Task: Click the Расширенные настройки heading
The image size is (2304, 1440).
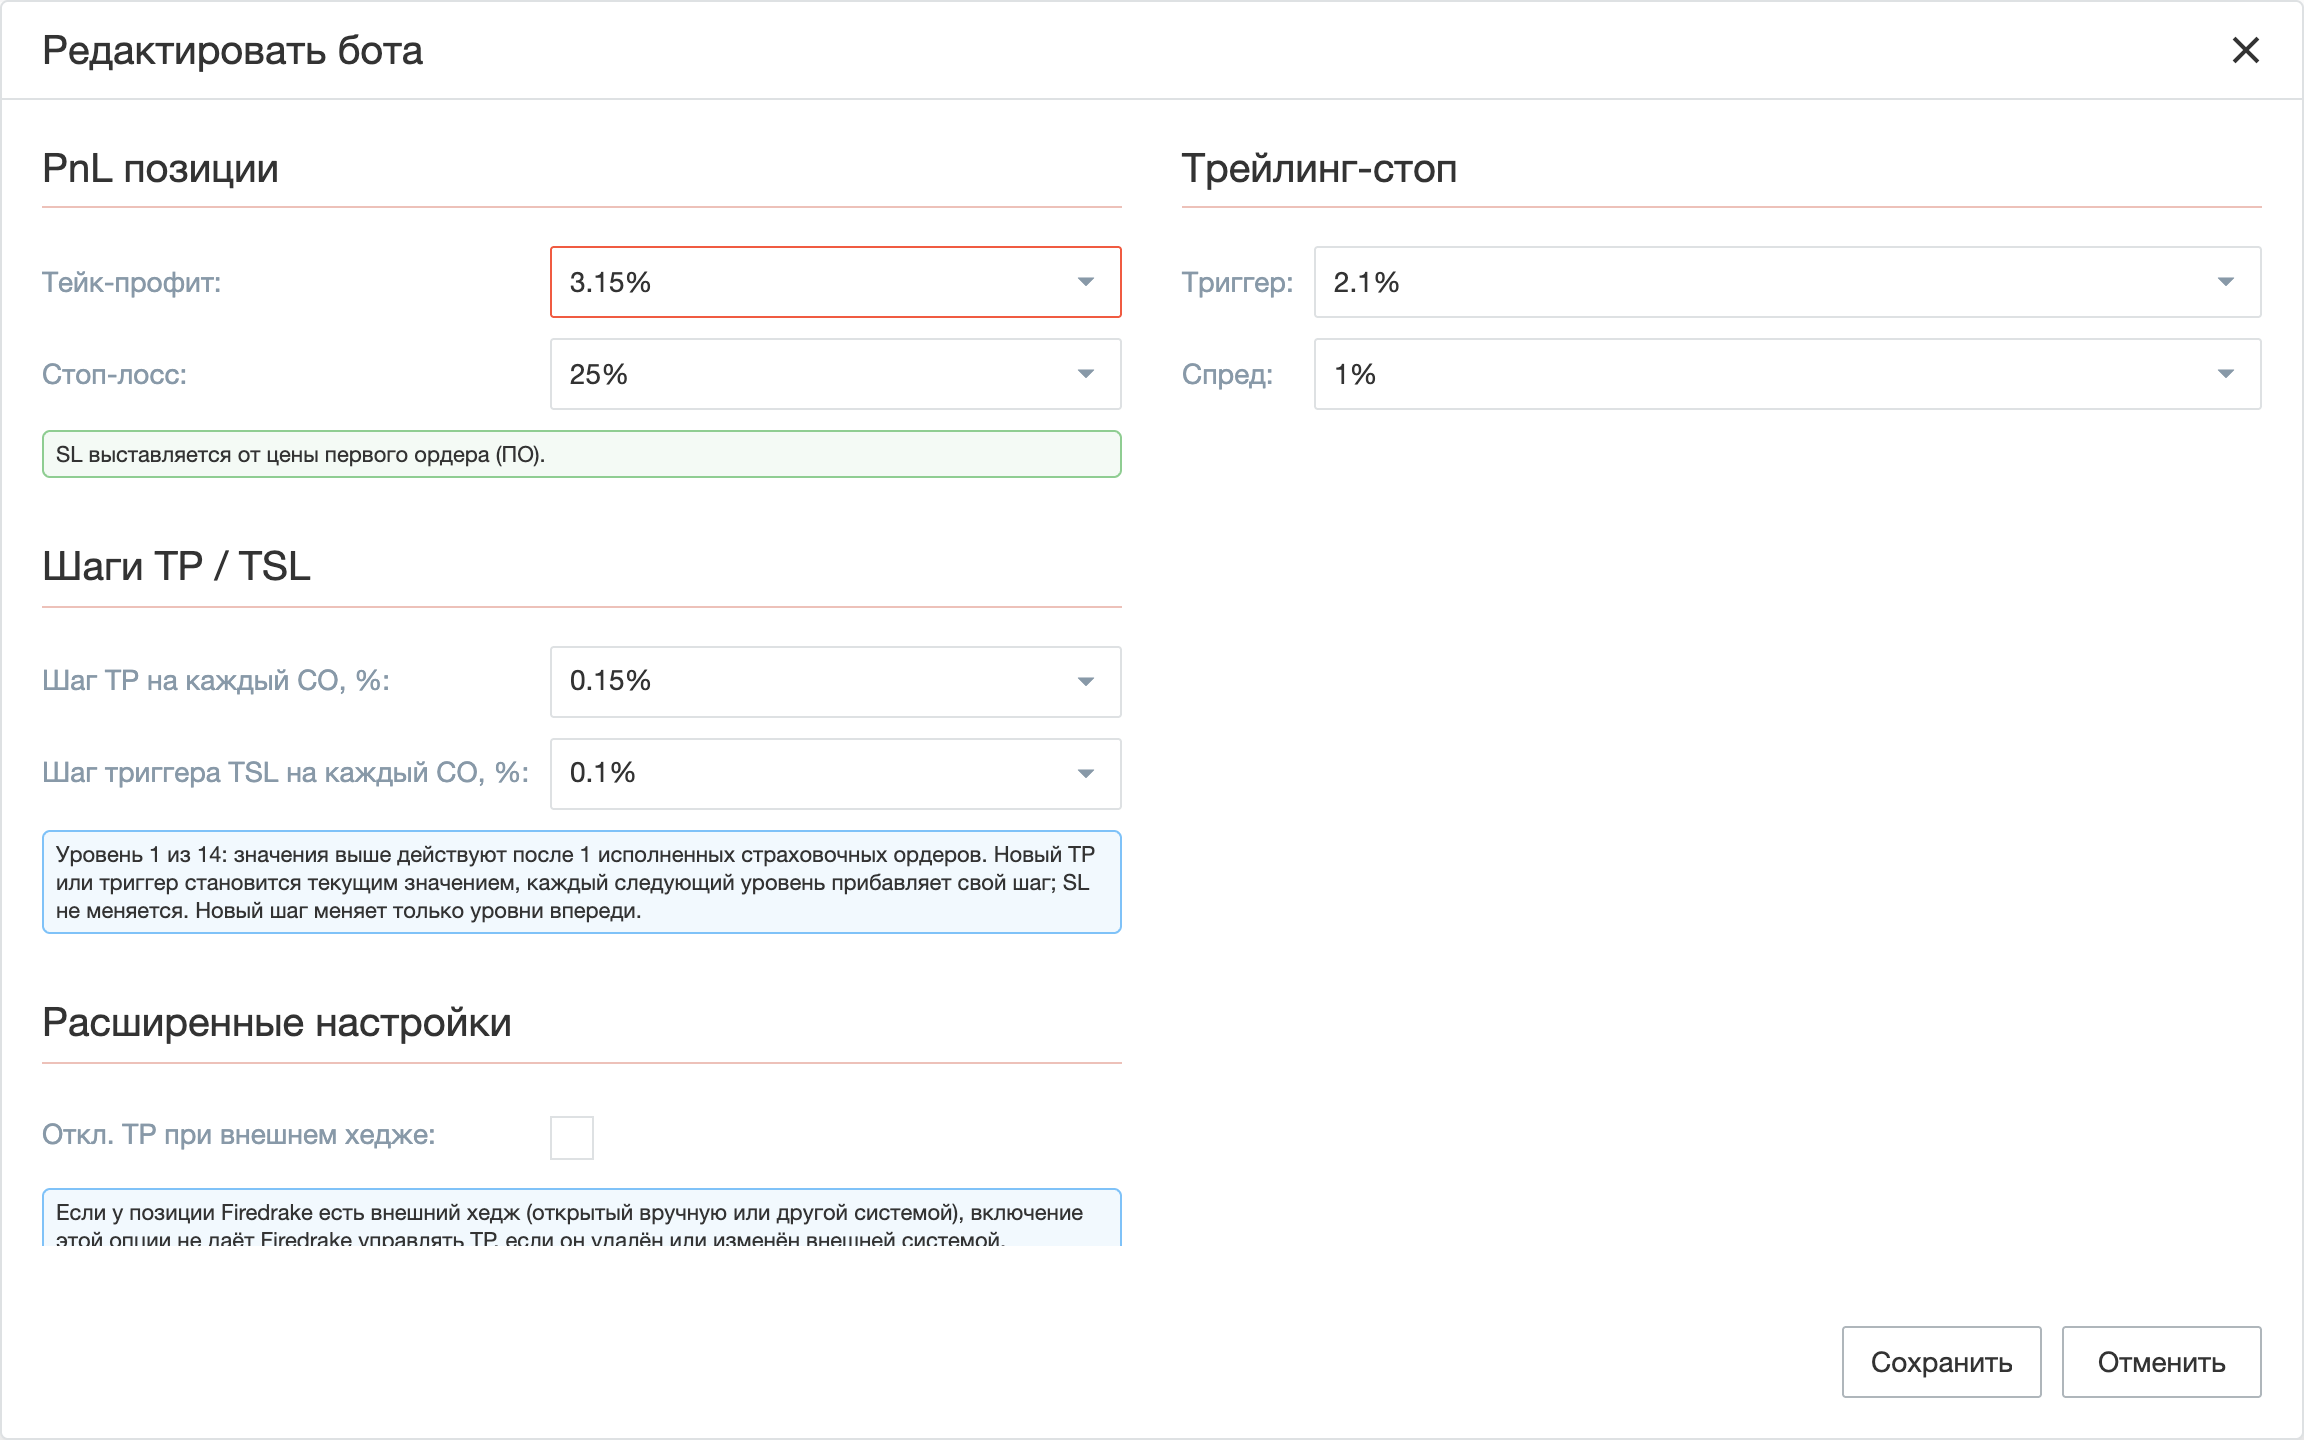Action: tap(277, 1022)
